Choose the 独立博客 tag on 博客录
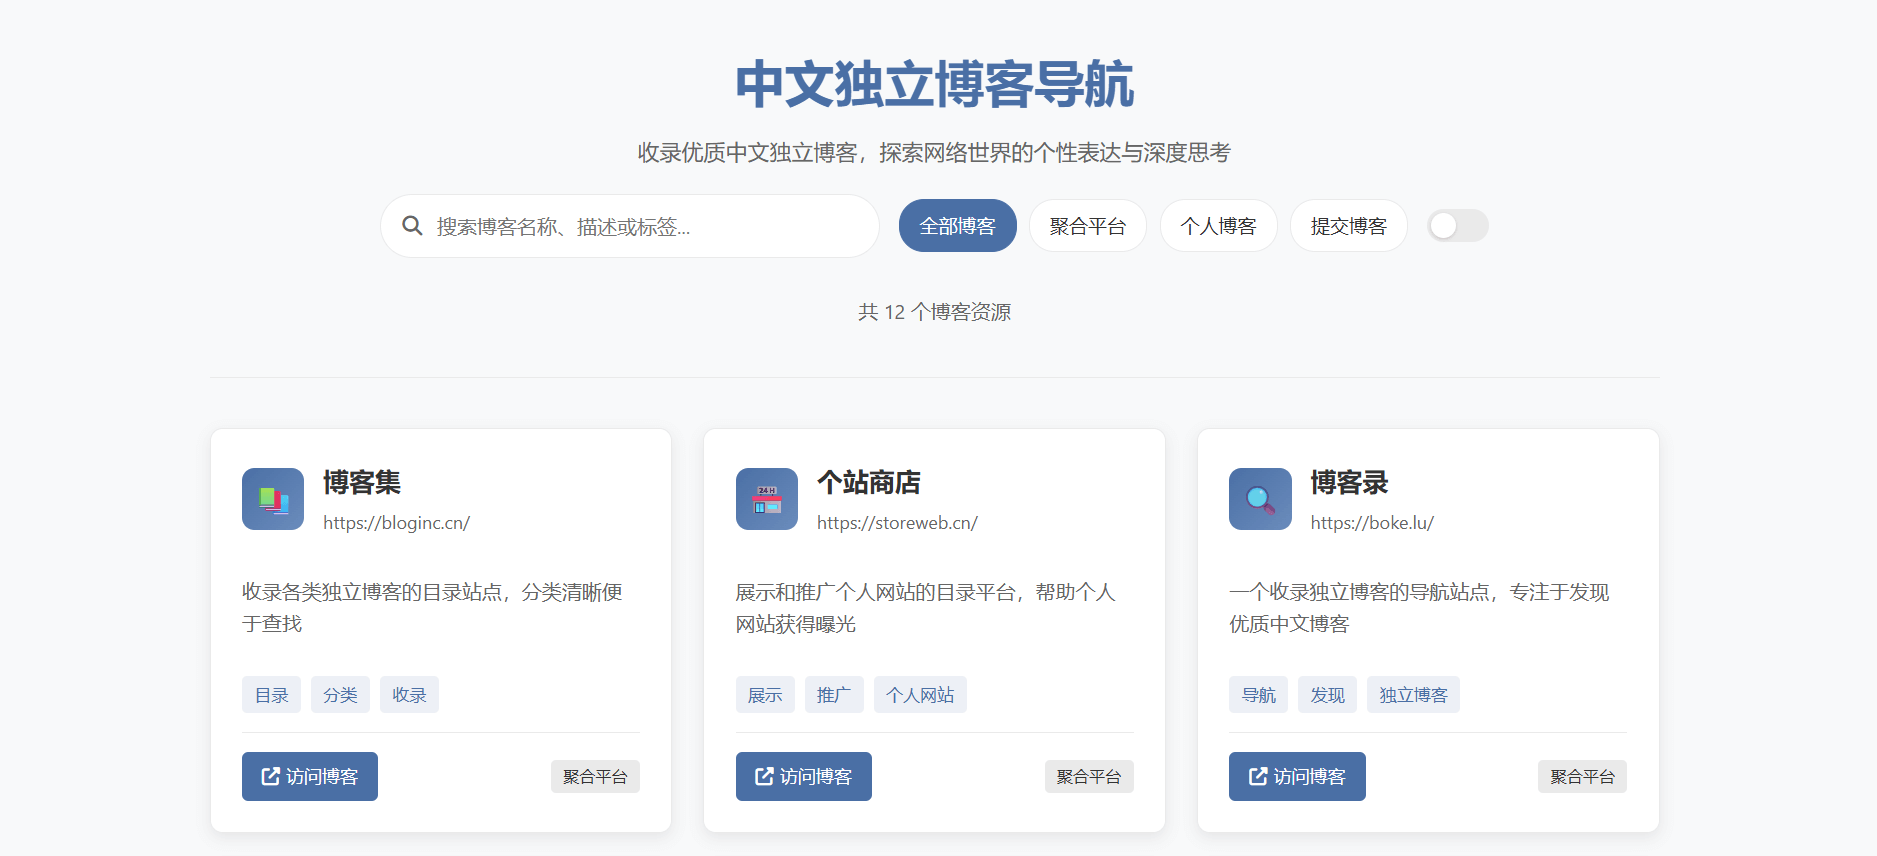 tap(1412, 695)
